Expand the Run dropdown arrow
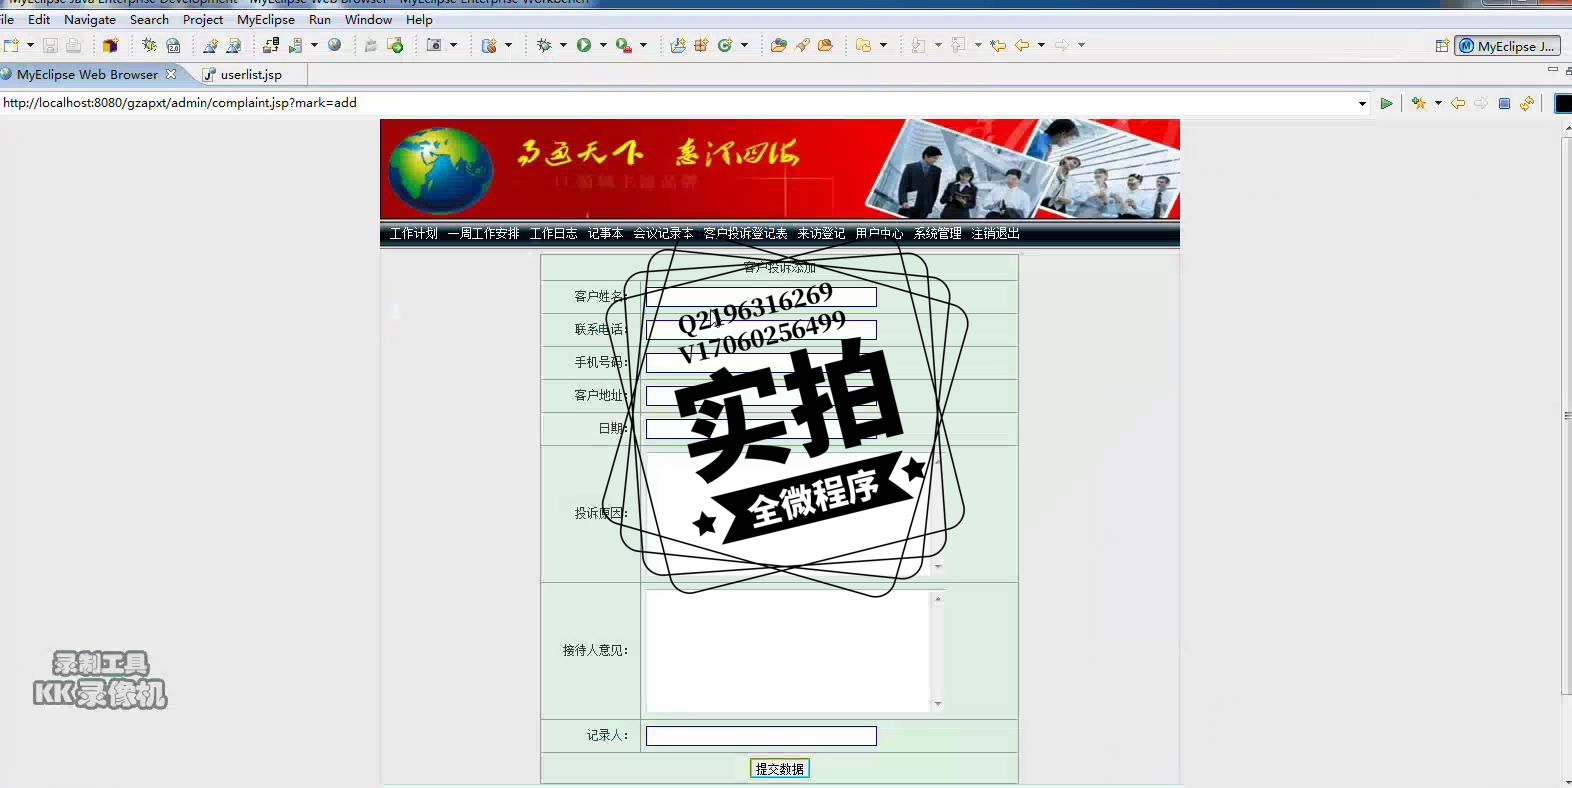 tap(603, 45)
